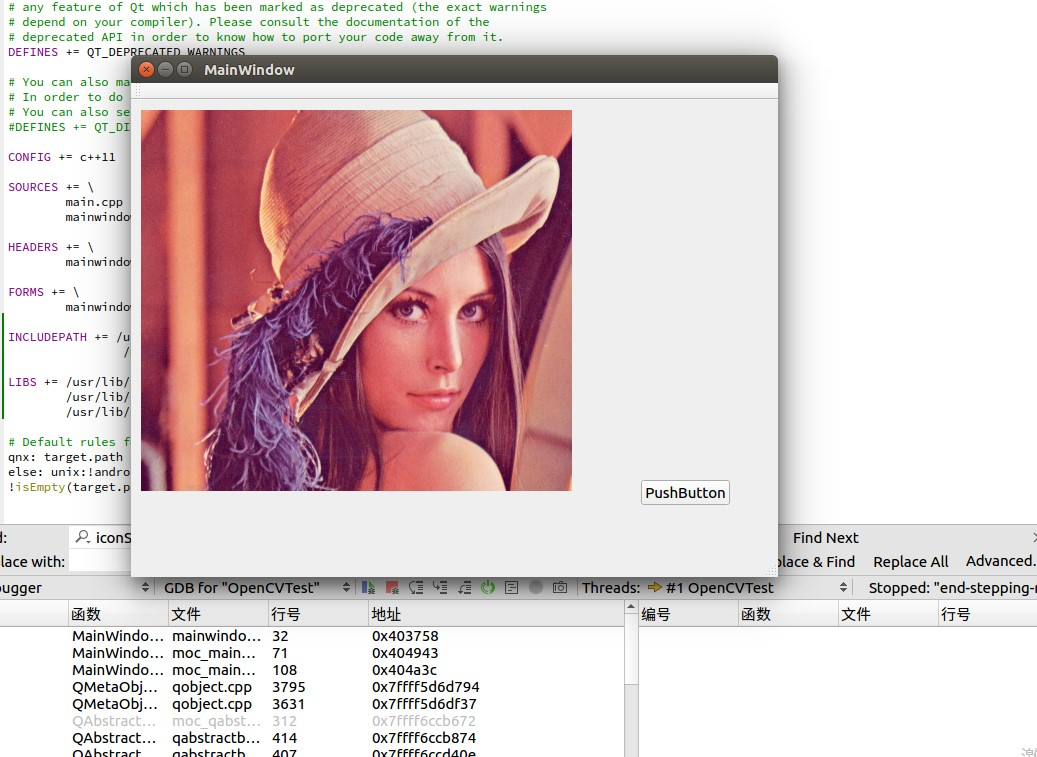The width and height of the screenshot is (1037, 757).
Task: Select stack row with address 0x404943
Action: [x=311, y=653]
